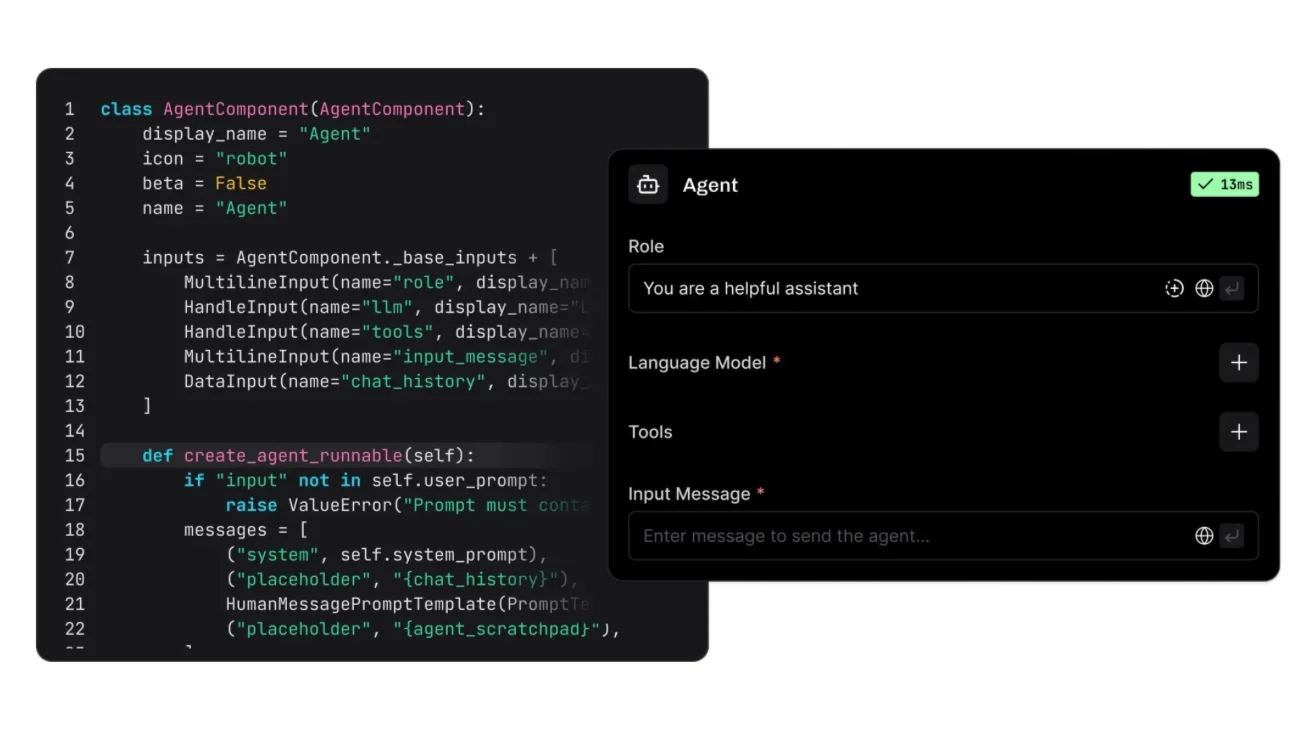The image size is (1316, 740).
Task: Click the code line display_name = "Agent"
Action: tap(256, 134)
